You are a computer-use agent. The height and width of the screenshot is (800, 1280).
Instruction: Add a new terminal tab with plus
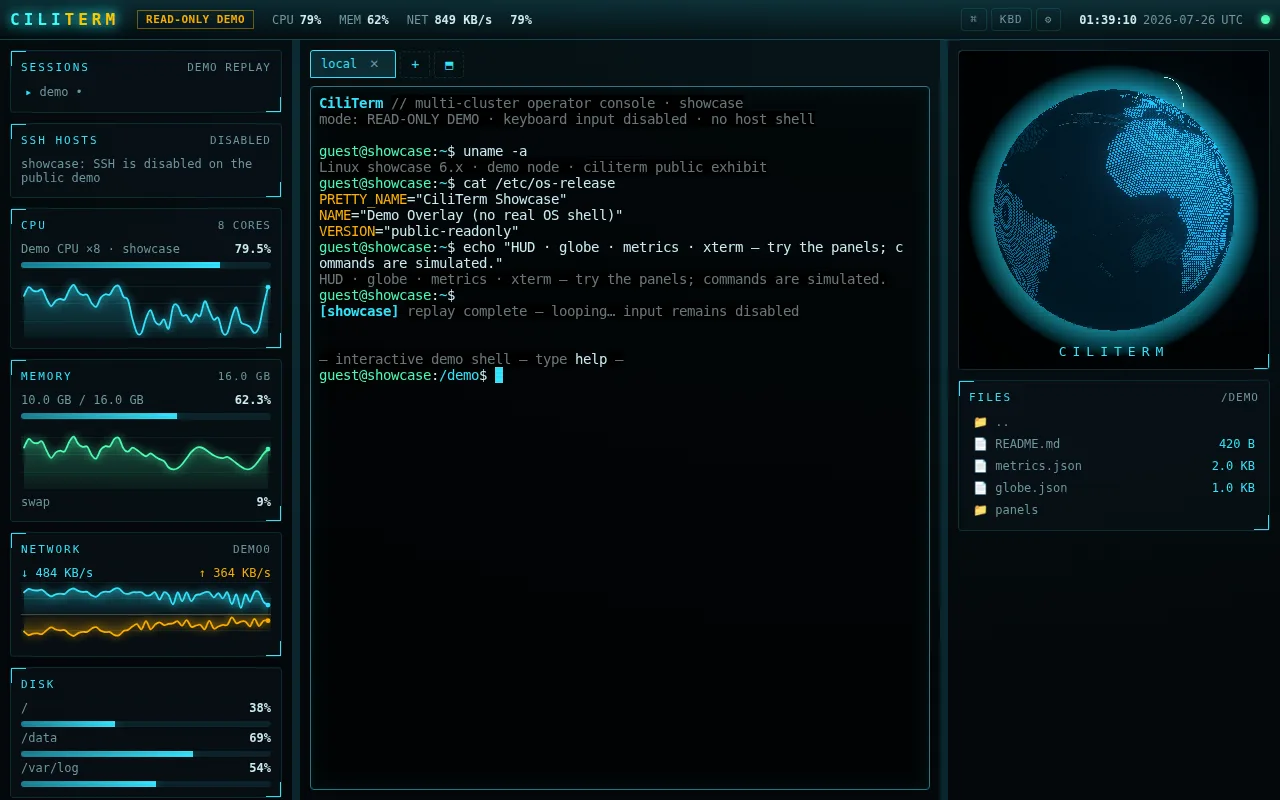415,64
